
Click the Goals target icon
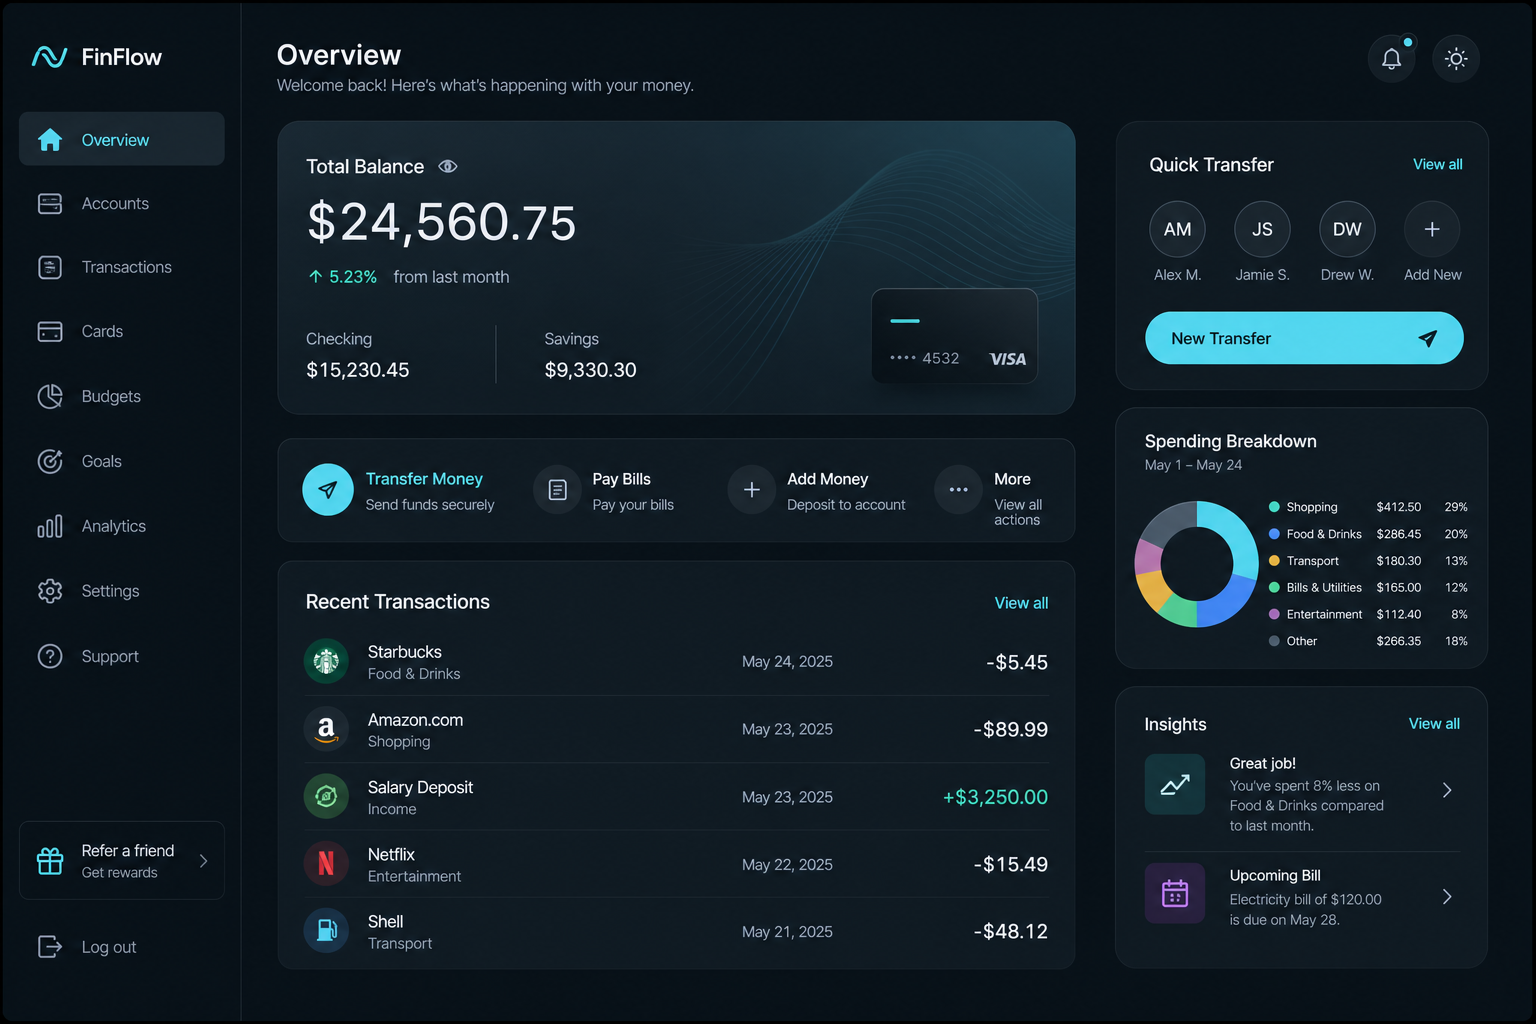[x=50, y=461]
